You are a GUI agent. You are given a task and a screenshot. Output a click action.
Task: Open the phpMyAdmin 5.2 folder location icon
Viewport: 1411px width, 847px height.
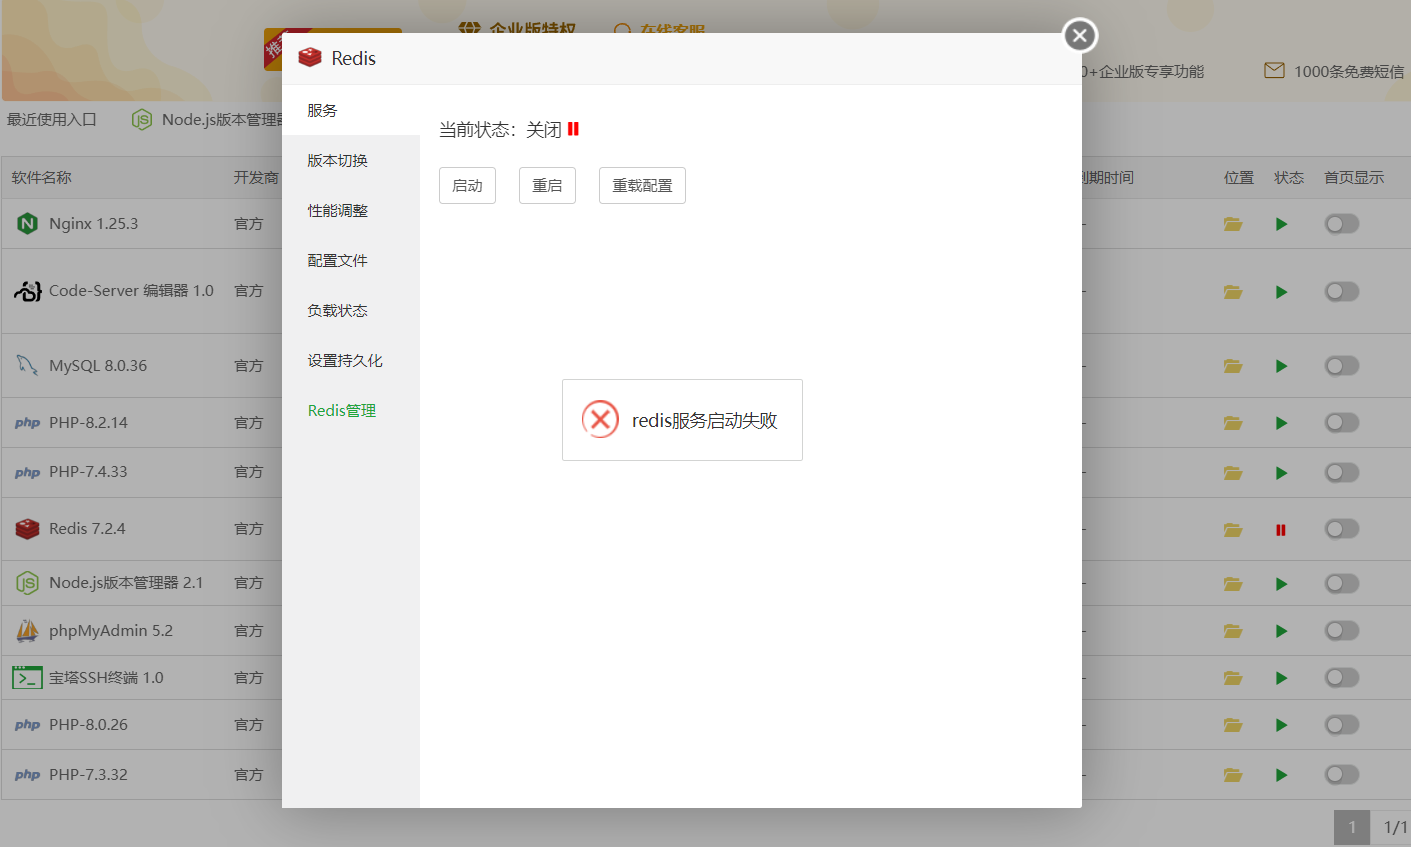1233,631
